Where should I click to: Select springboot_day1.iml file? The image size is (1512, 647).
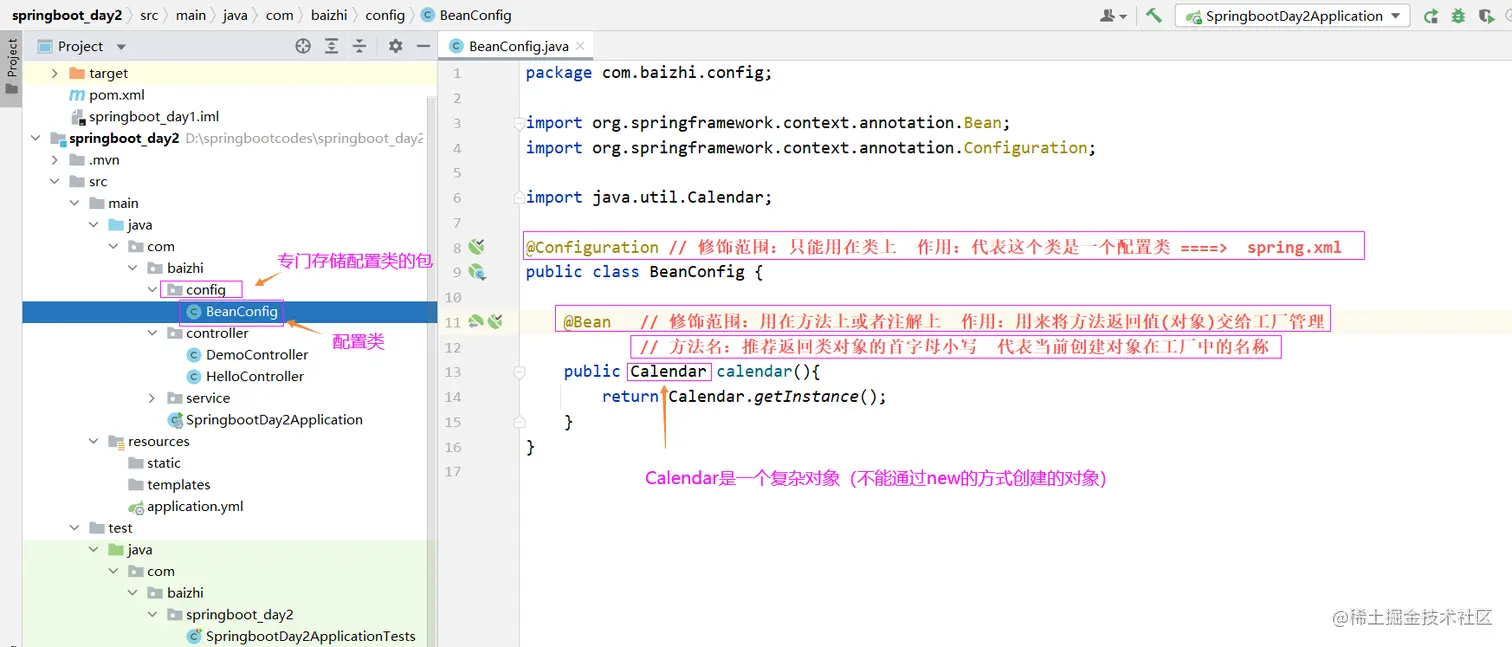(153, 116)
